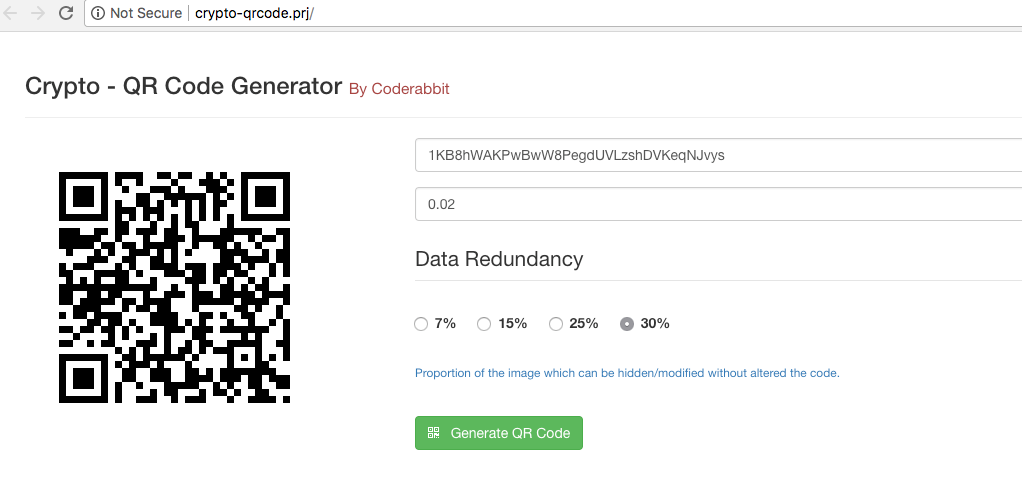Open site info circle icon
The image size is (1022, 489).
coord(98,14)
